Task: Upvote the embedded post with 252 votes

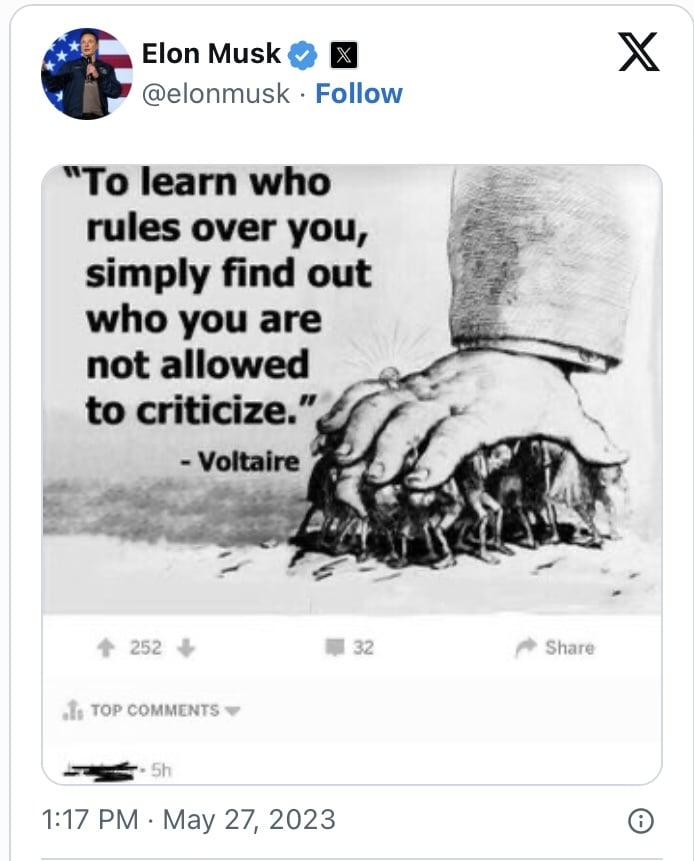Action: click(x=105, y=648)
